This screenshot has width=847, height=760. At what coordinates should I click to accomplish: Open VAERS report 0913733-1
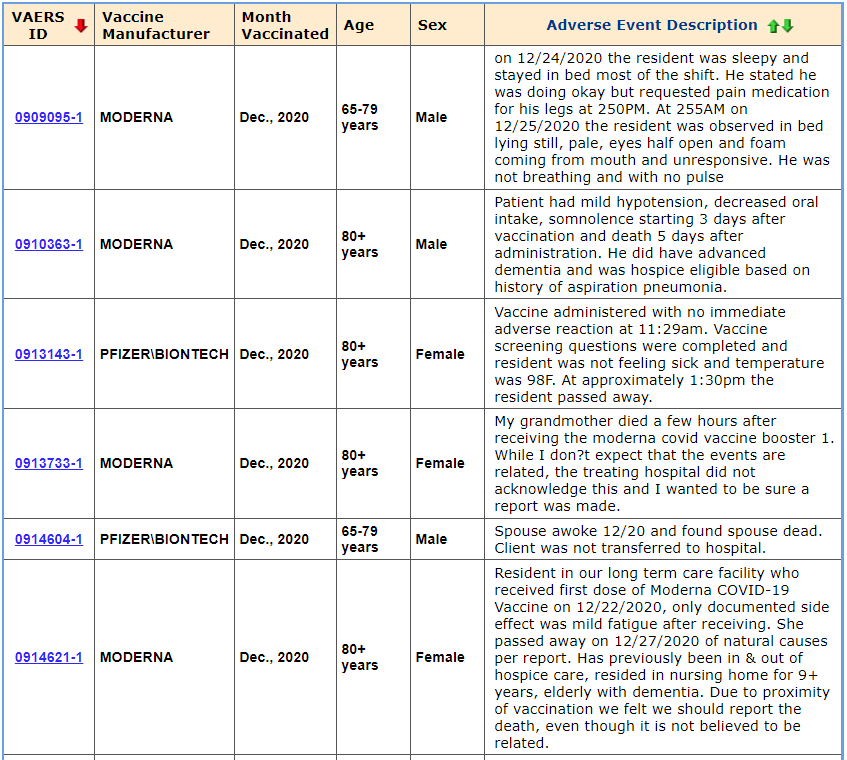coord(49,463)
